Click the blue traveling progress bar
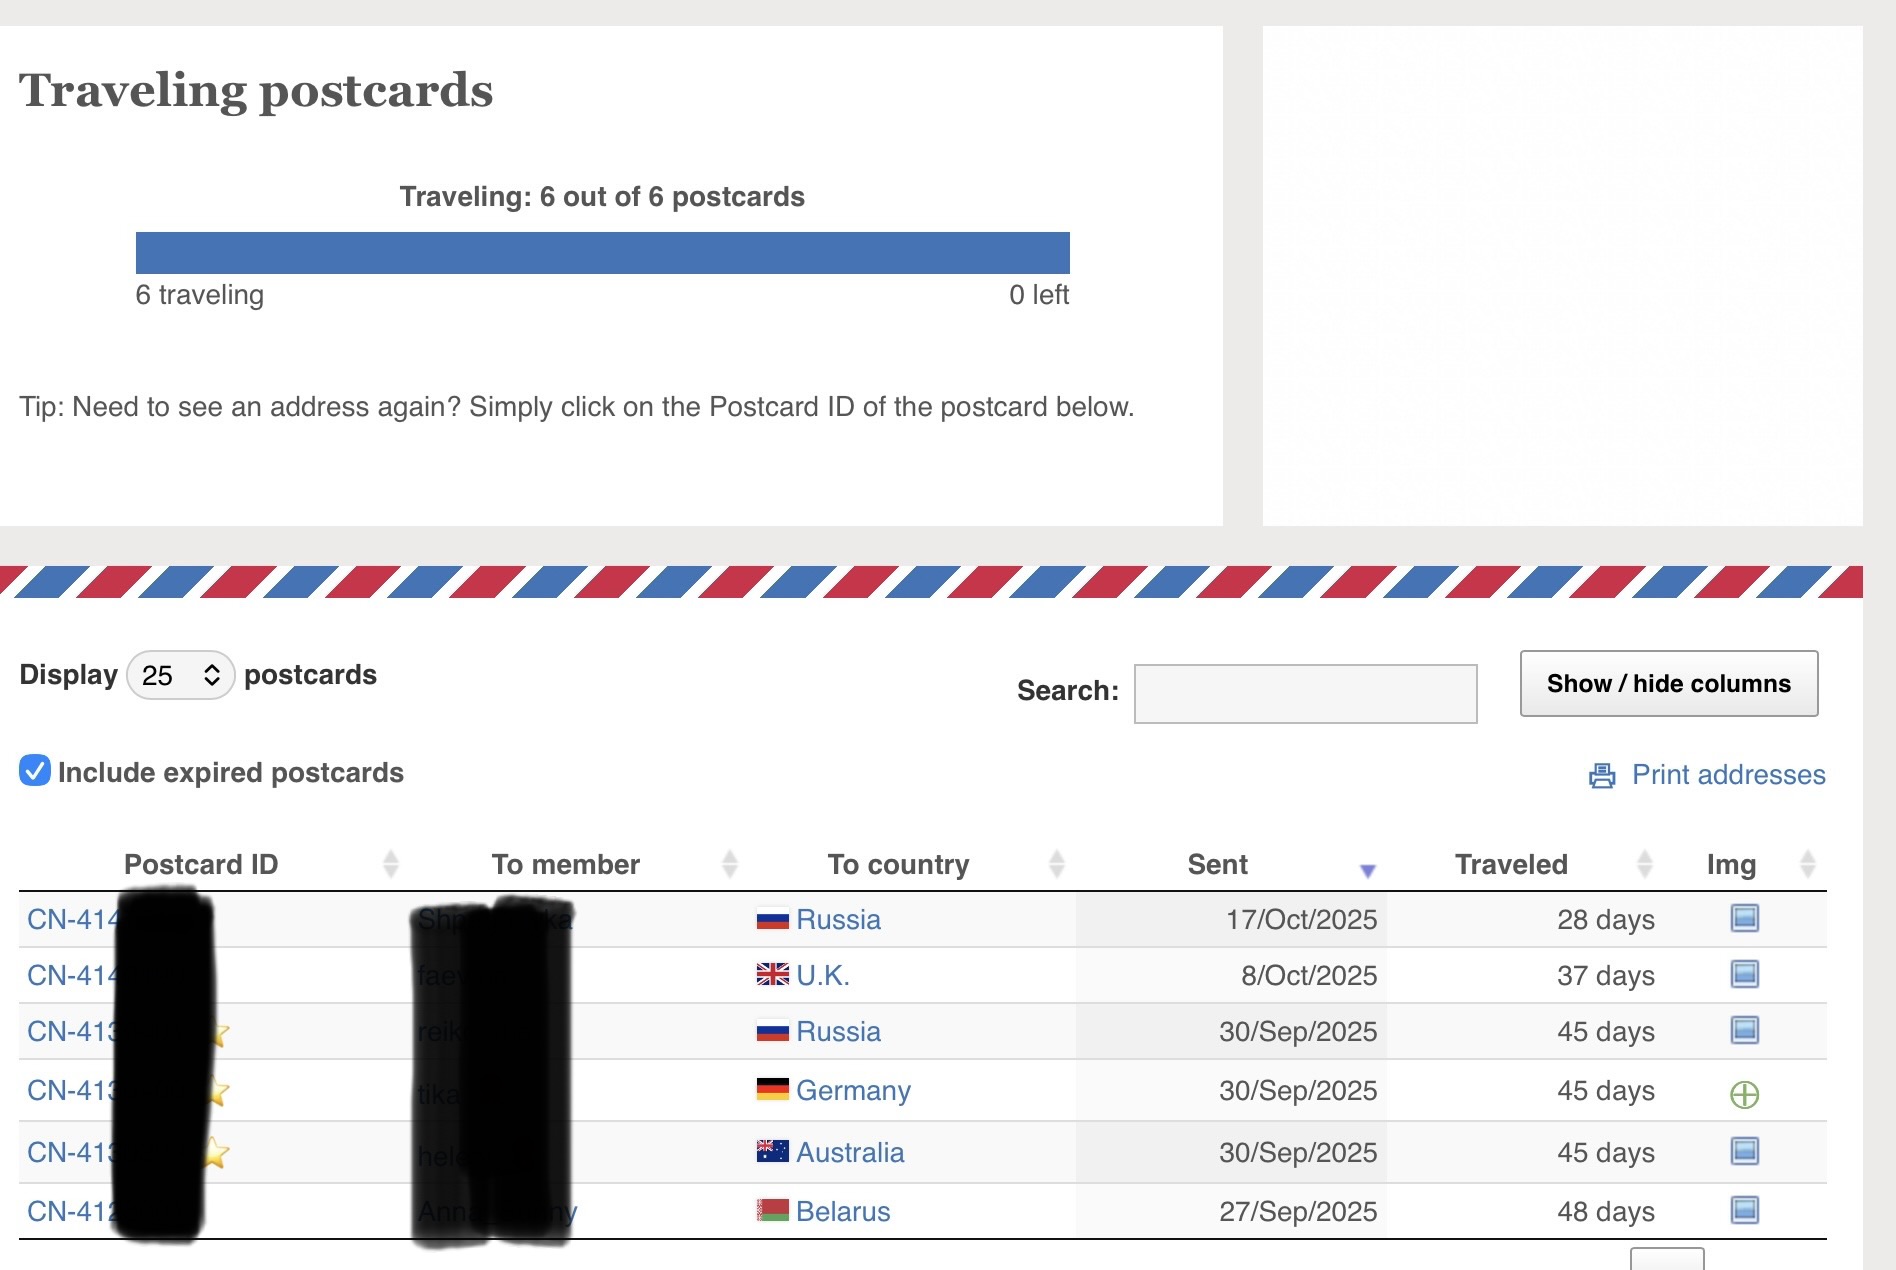This screenshot has height=1270, width=1896. pos(602,253)
